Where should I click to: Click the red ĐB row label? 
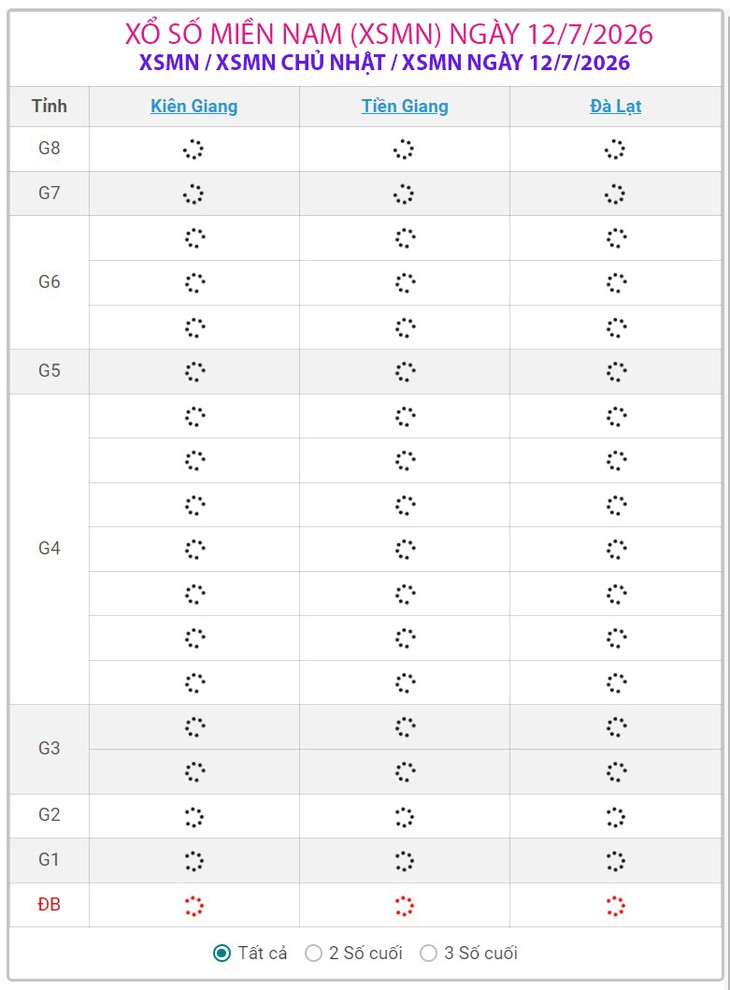pyautogui.click(x=49, y=904)
